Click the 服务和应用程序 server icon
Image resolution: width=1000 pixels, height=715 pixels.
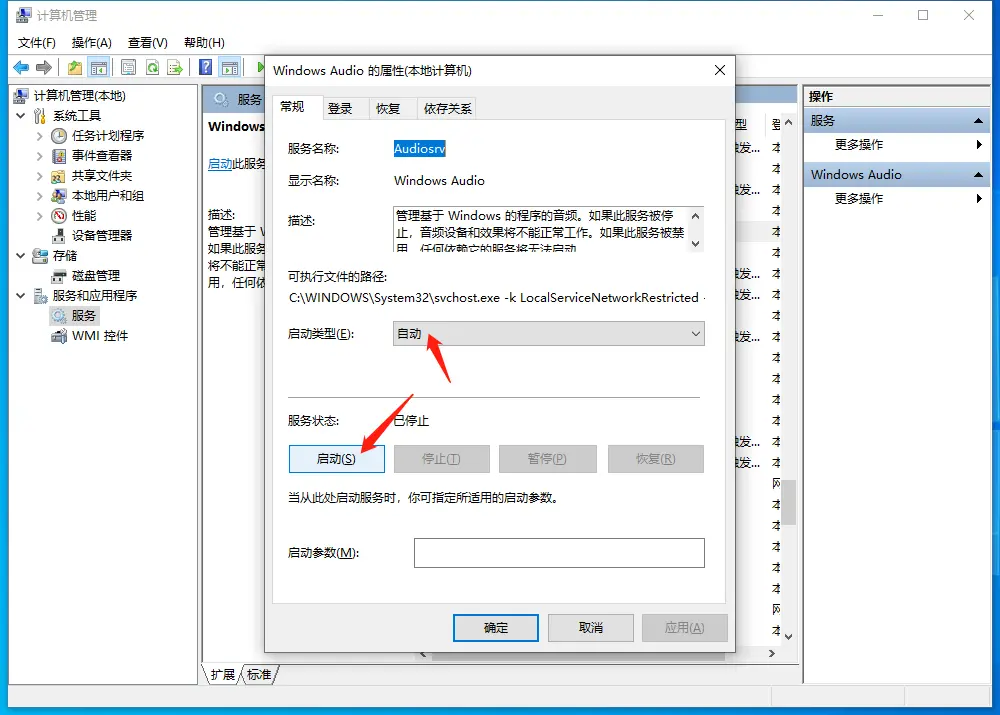(x=40, y=296)
